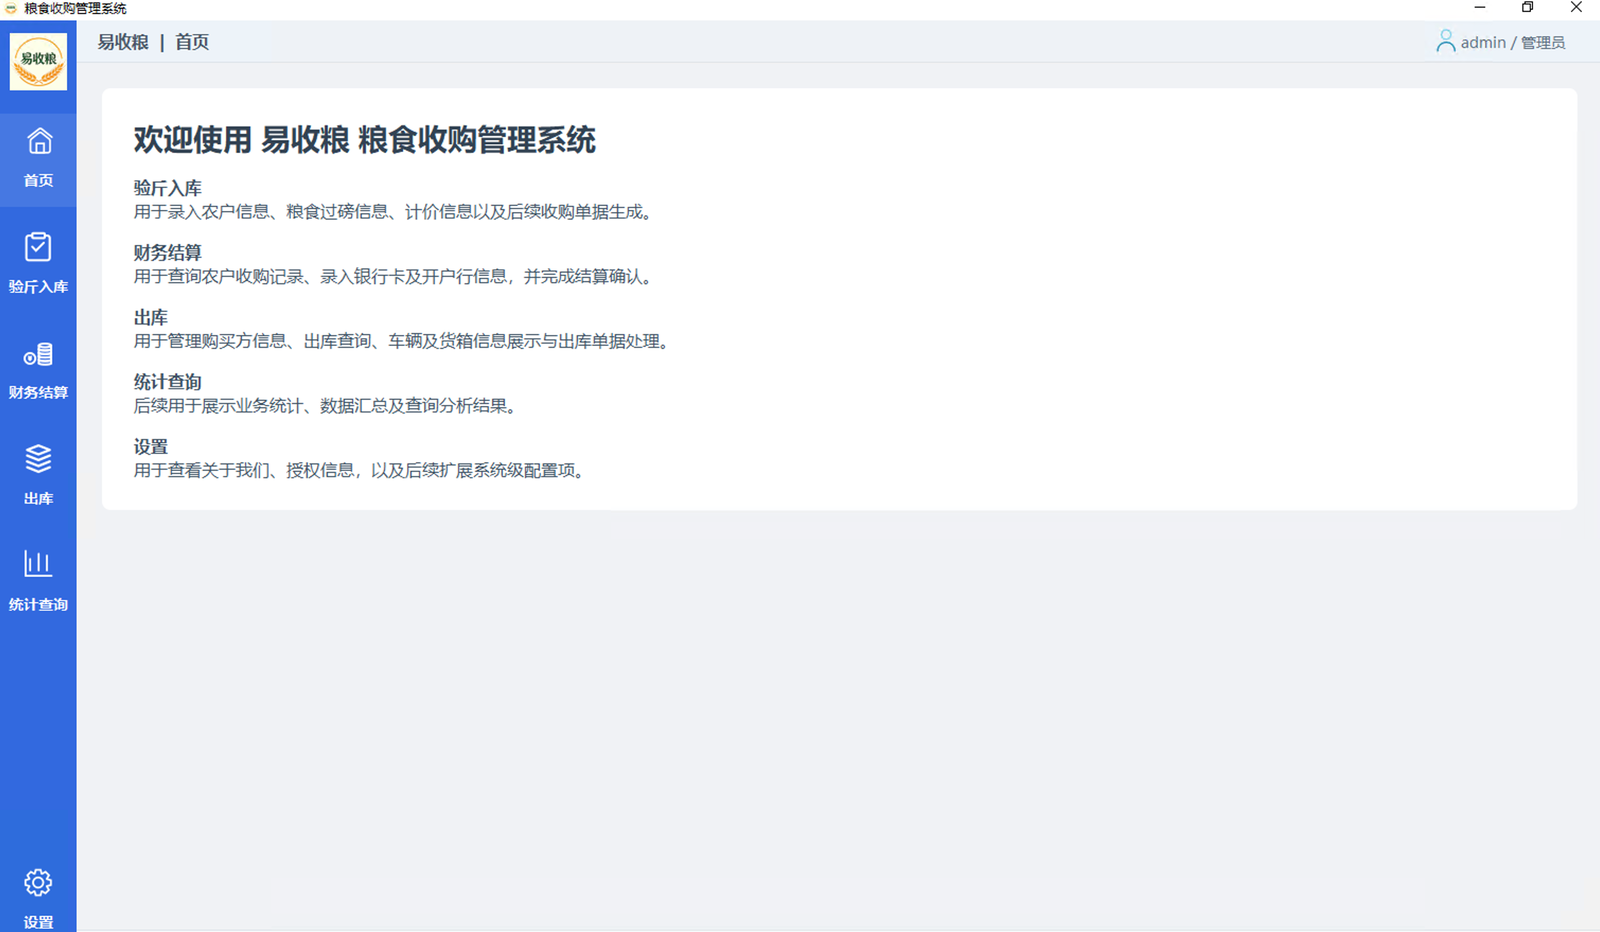This screenshot has height=932, width=1600.
Task: Select the 首页 sidebar label
Action: point(38,181)
